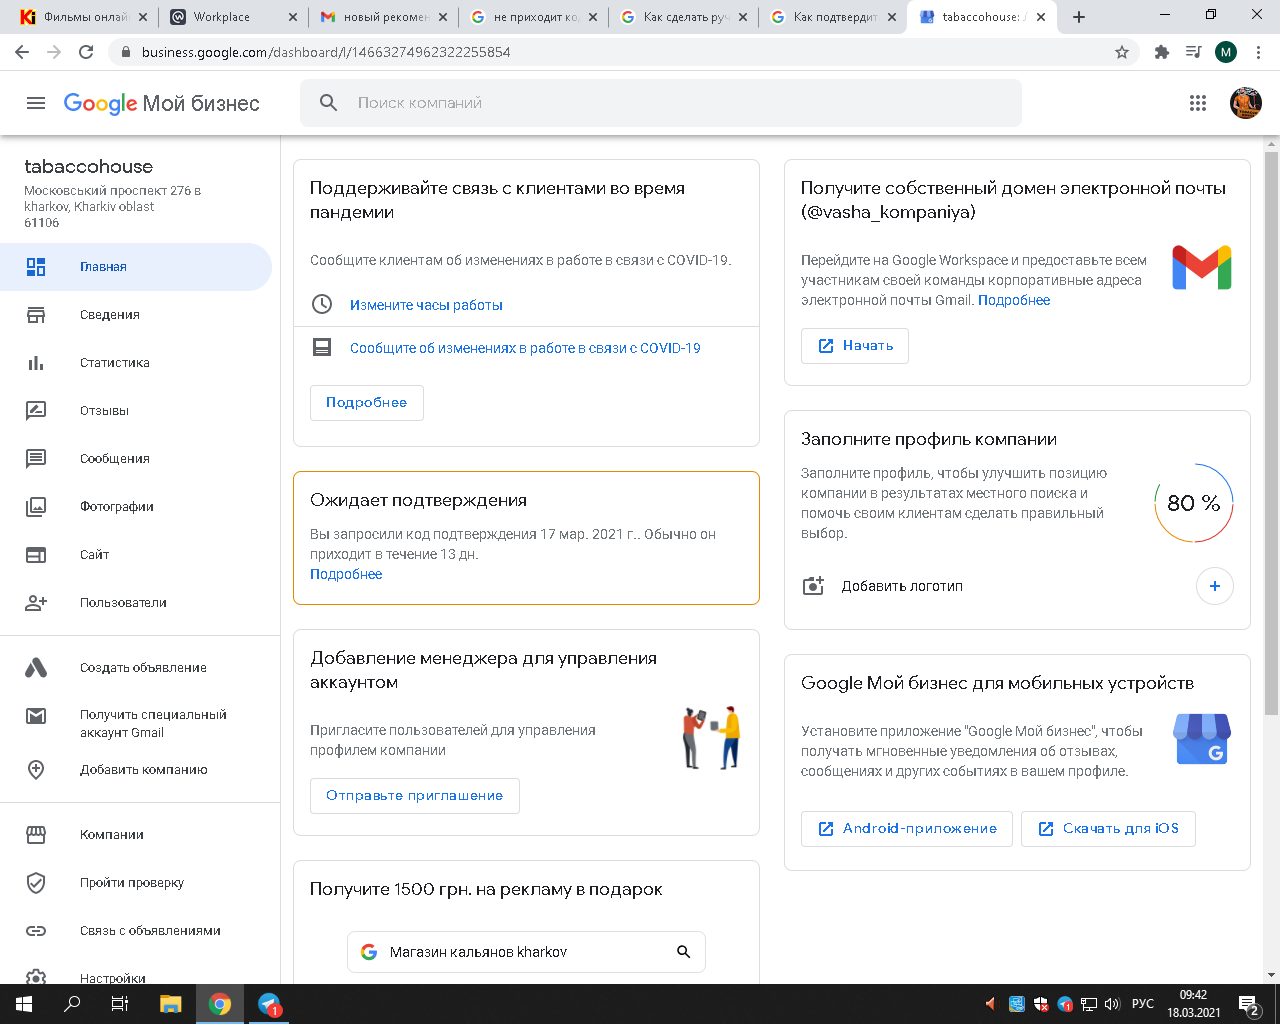Open the notification center in taskbar
This screenshot has width=1280, height=1024.
click(1249, 1004)
